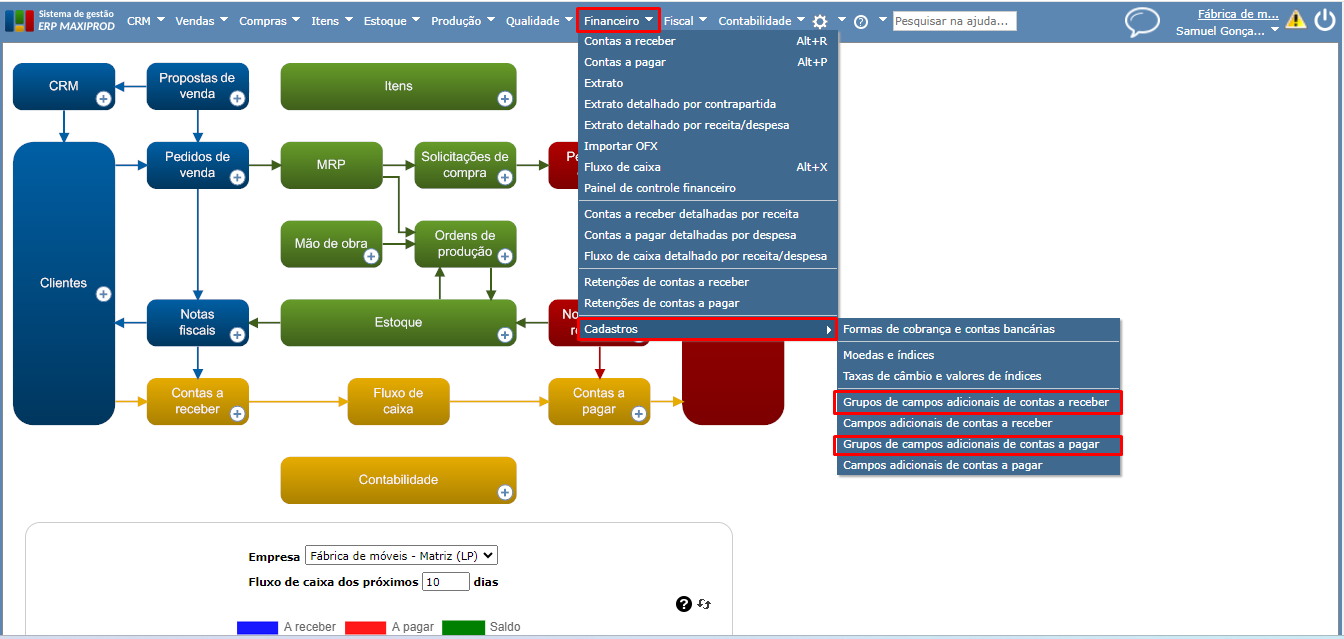
Task: Expand the Cadastros submenu
Action: [x=708, y=329]
